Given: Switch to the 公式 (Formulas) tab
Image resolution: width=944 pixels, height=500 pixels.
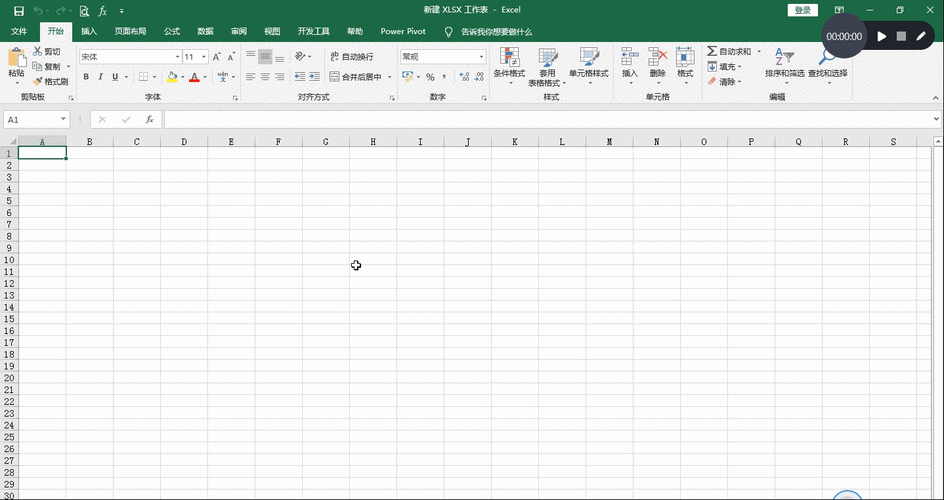Looking at the screenshot, I should tap(172, 31).
